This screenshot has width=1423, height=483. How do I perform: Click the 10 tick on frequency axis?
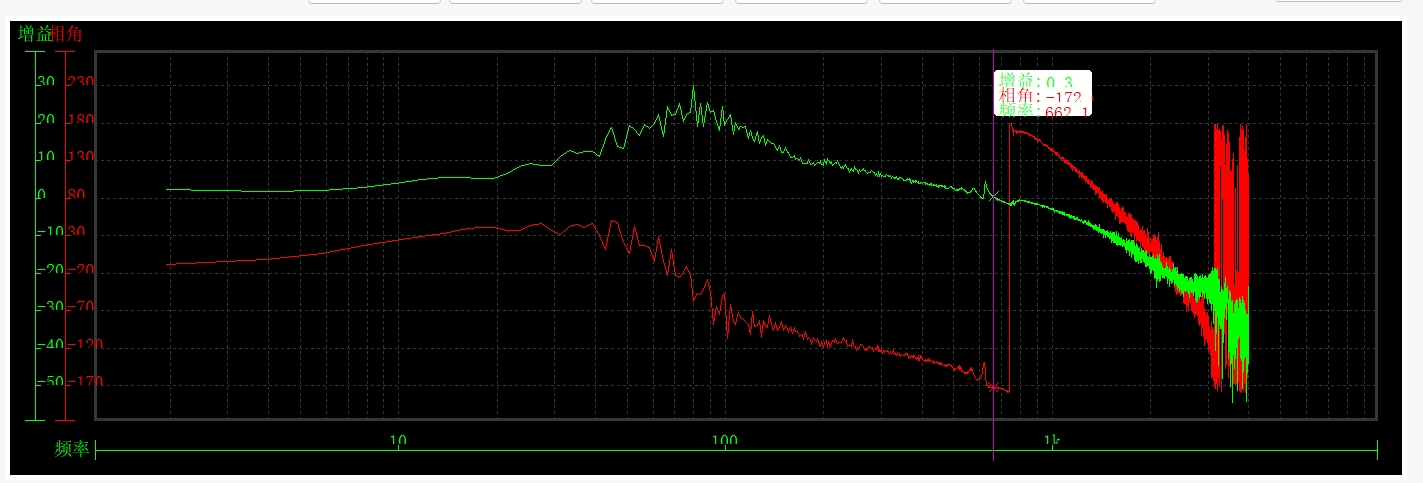pyautogui.click(x=397, y=441)
